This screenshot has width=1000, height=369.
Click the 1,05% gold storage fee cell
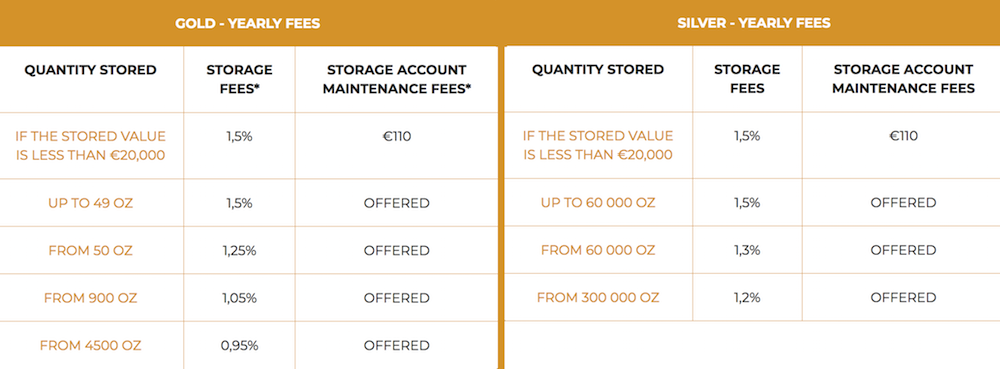click(239, 298)
